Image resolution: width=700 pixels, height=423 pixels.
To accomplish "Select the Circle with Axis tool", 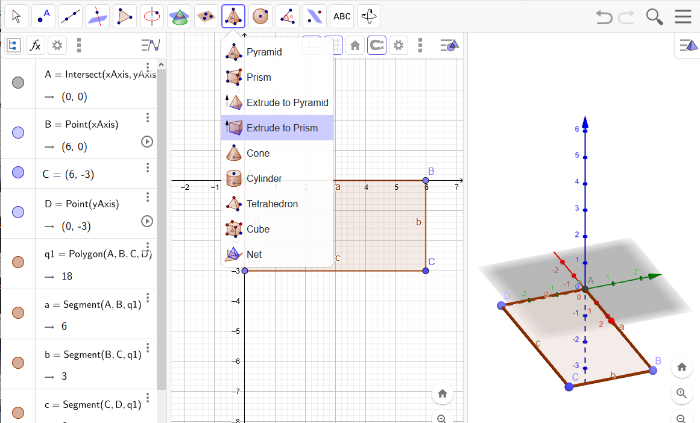I will [152, 17].
